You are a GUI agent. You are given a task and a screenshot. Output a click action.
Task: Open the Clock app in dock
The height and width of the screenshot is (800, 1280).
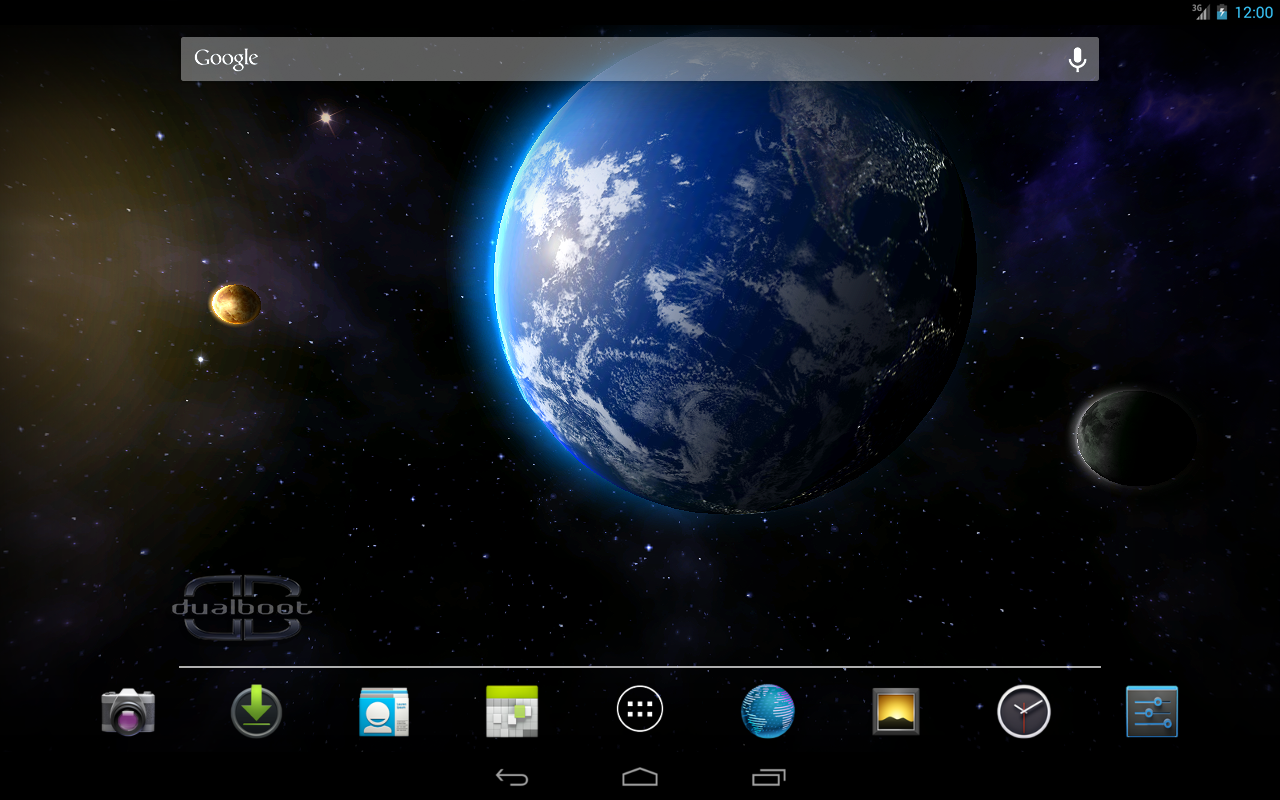pyautogui.click(x=1024, y=712)
